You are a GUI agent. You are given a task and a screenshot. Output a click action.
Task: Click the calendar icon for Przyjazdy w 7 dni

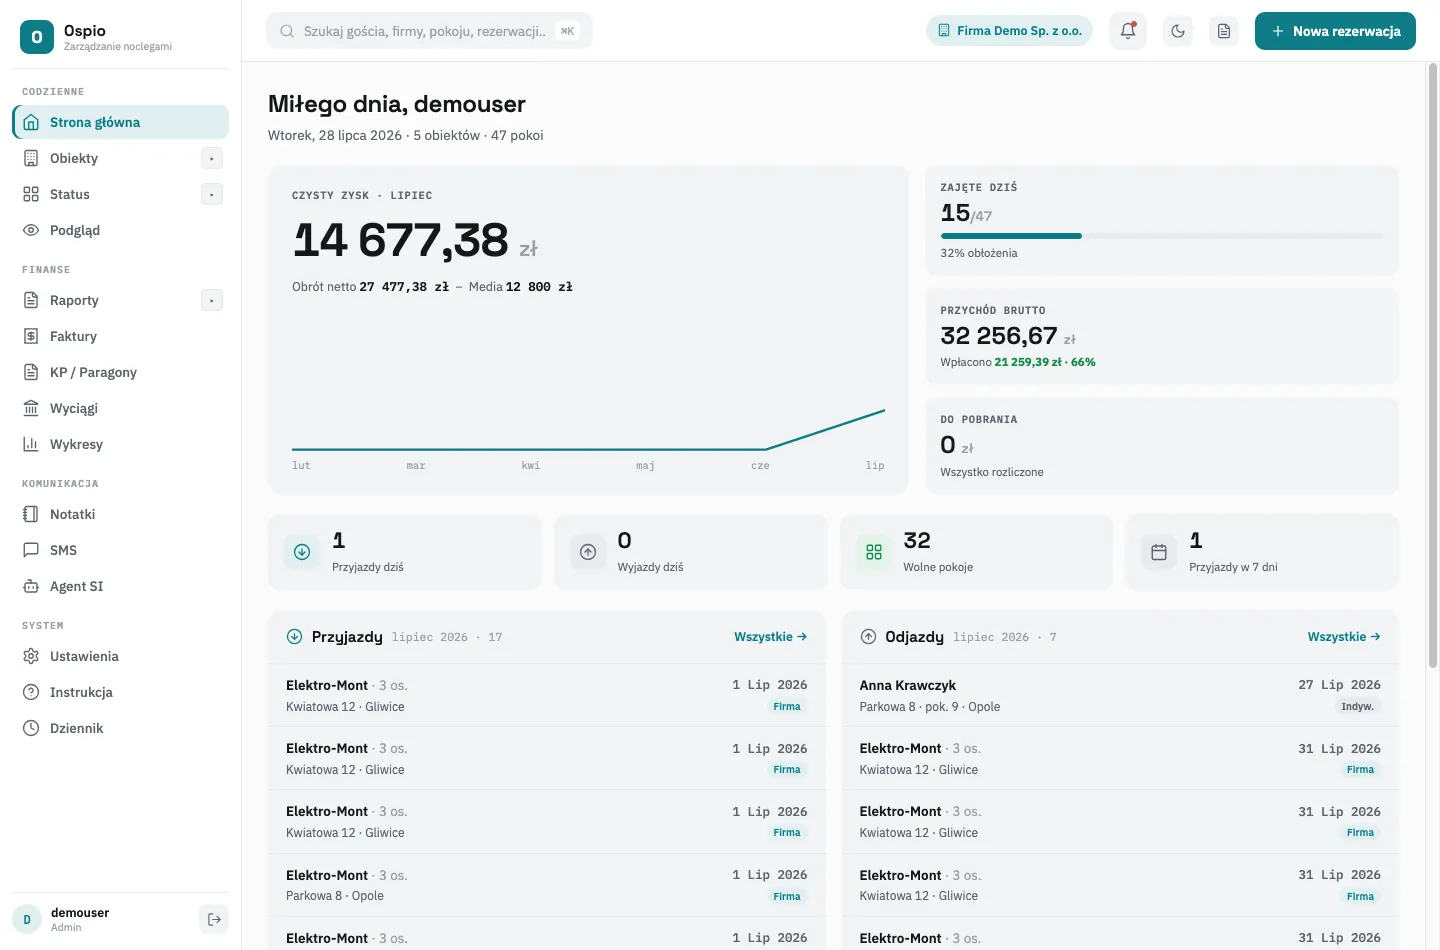(1159, 552)
